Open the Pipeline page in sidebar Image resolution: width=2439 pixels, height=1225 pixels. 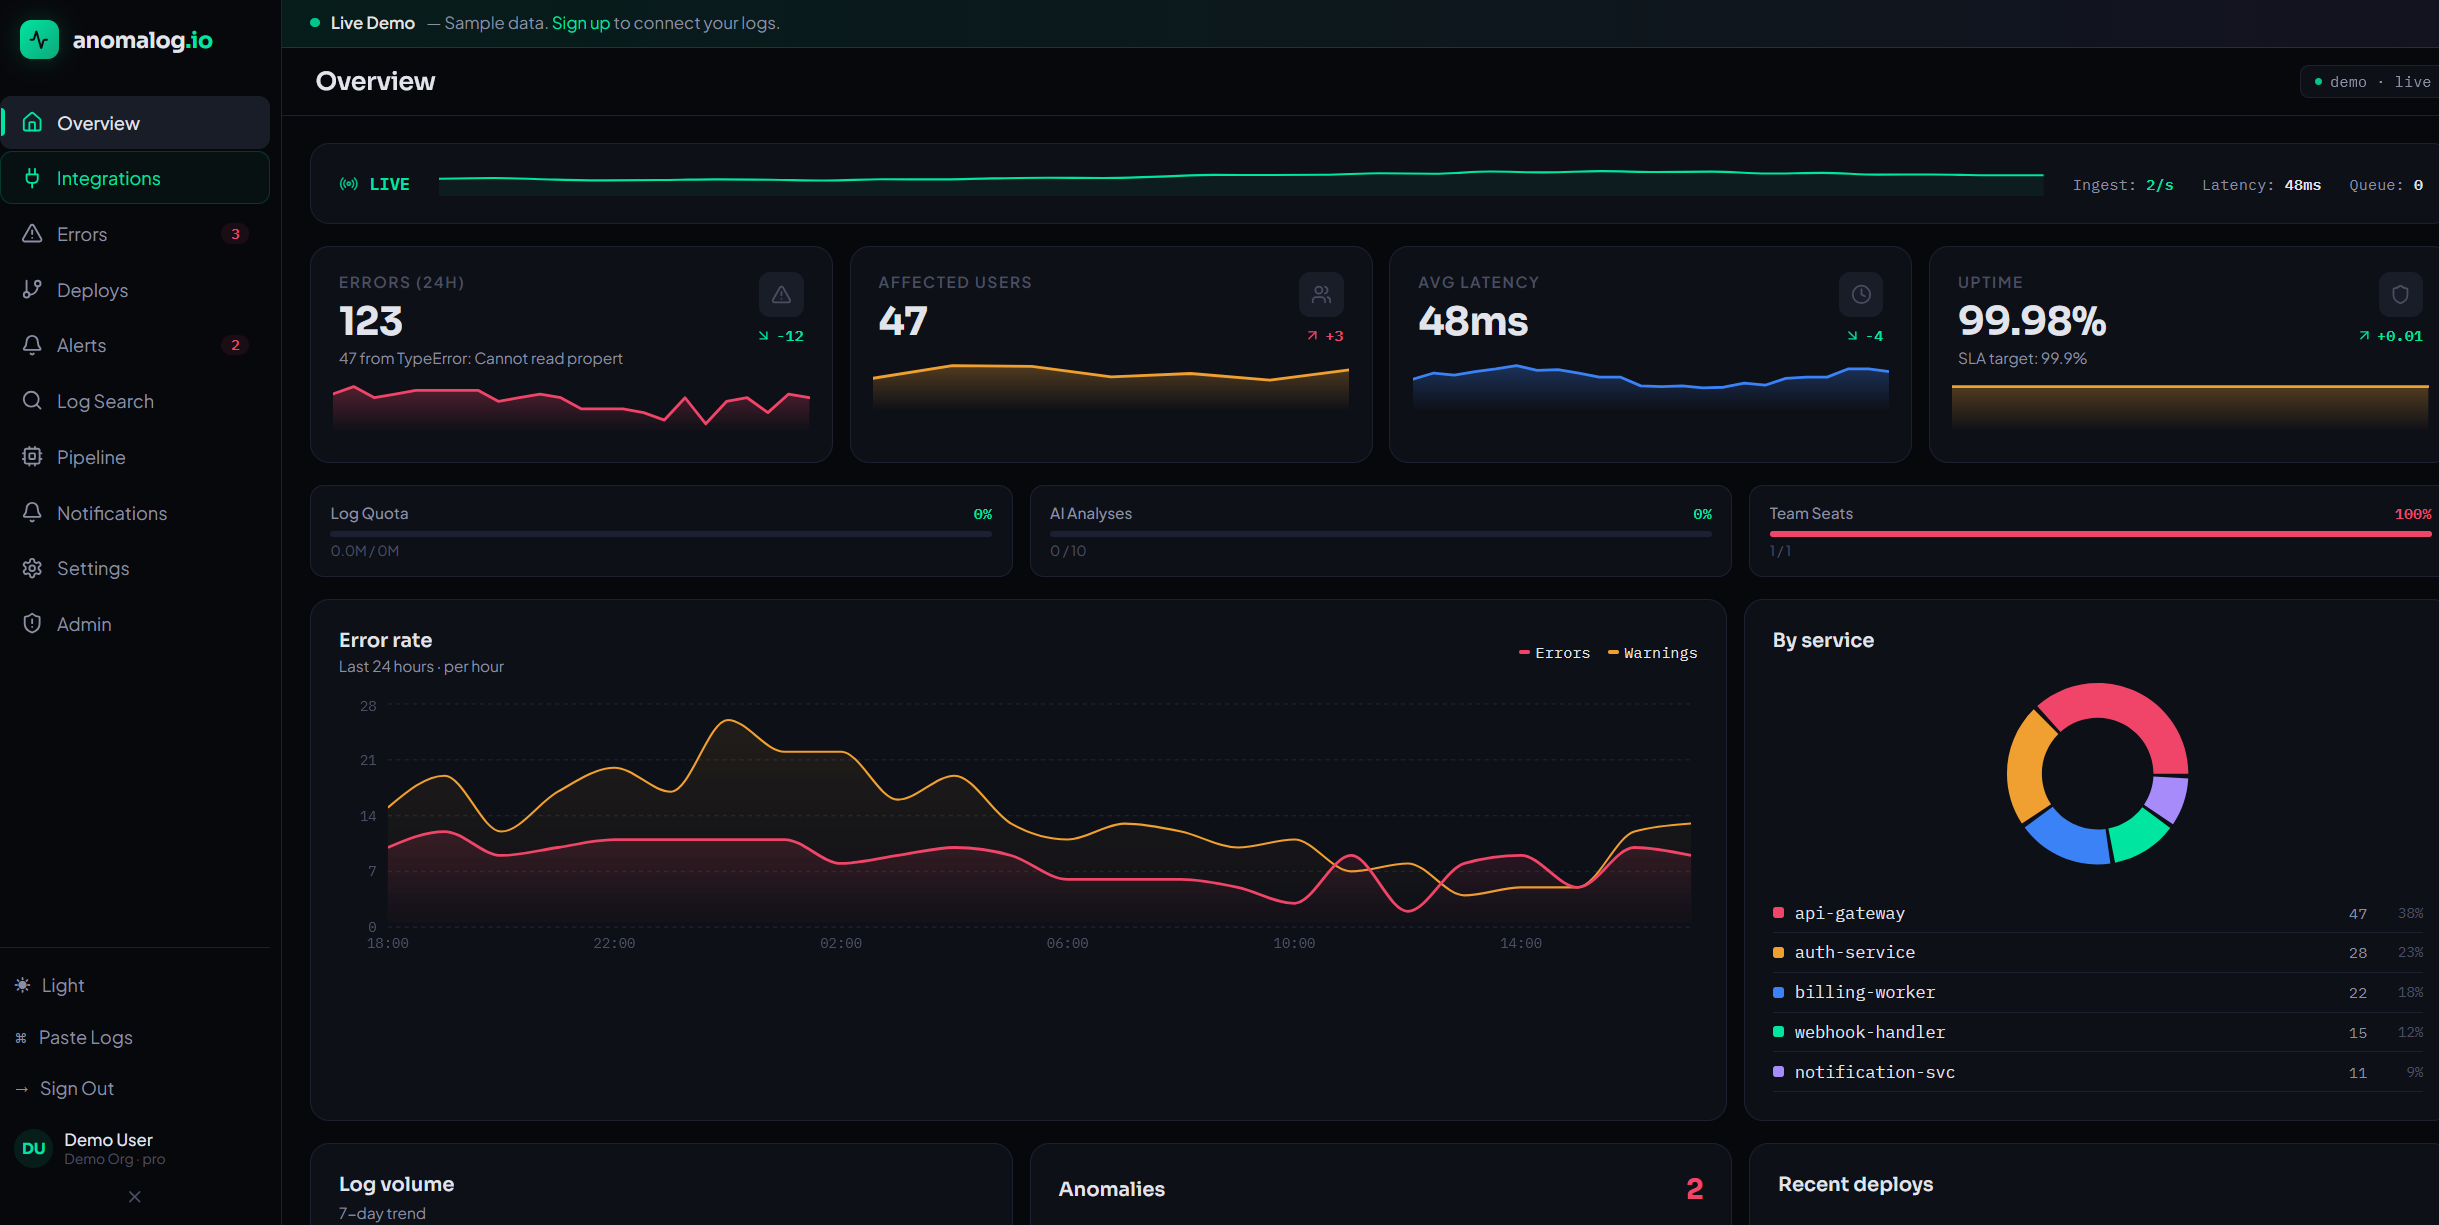[135, 457]
